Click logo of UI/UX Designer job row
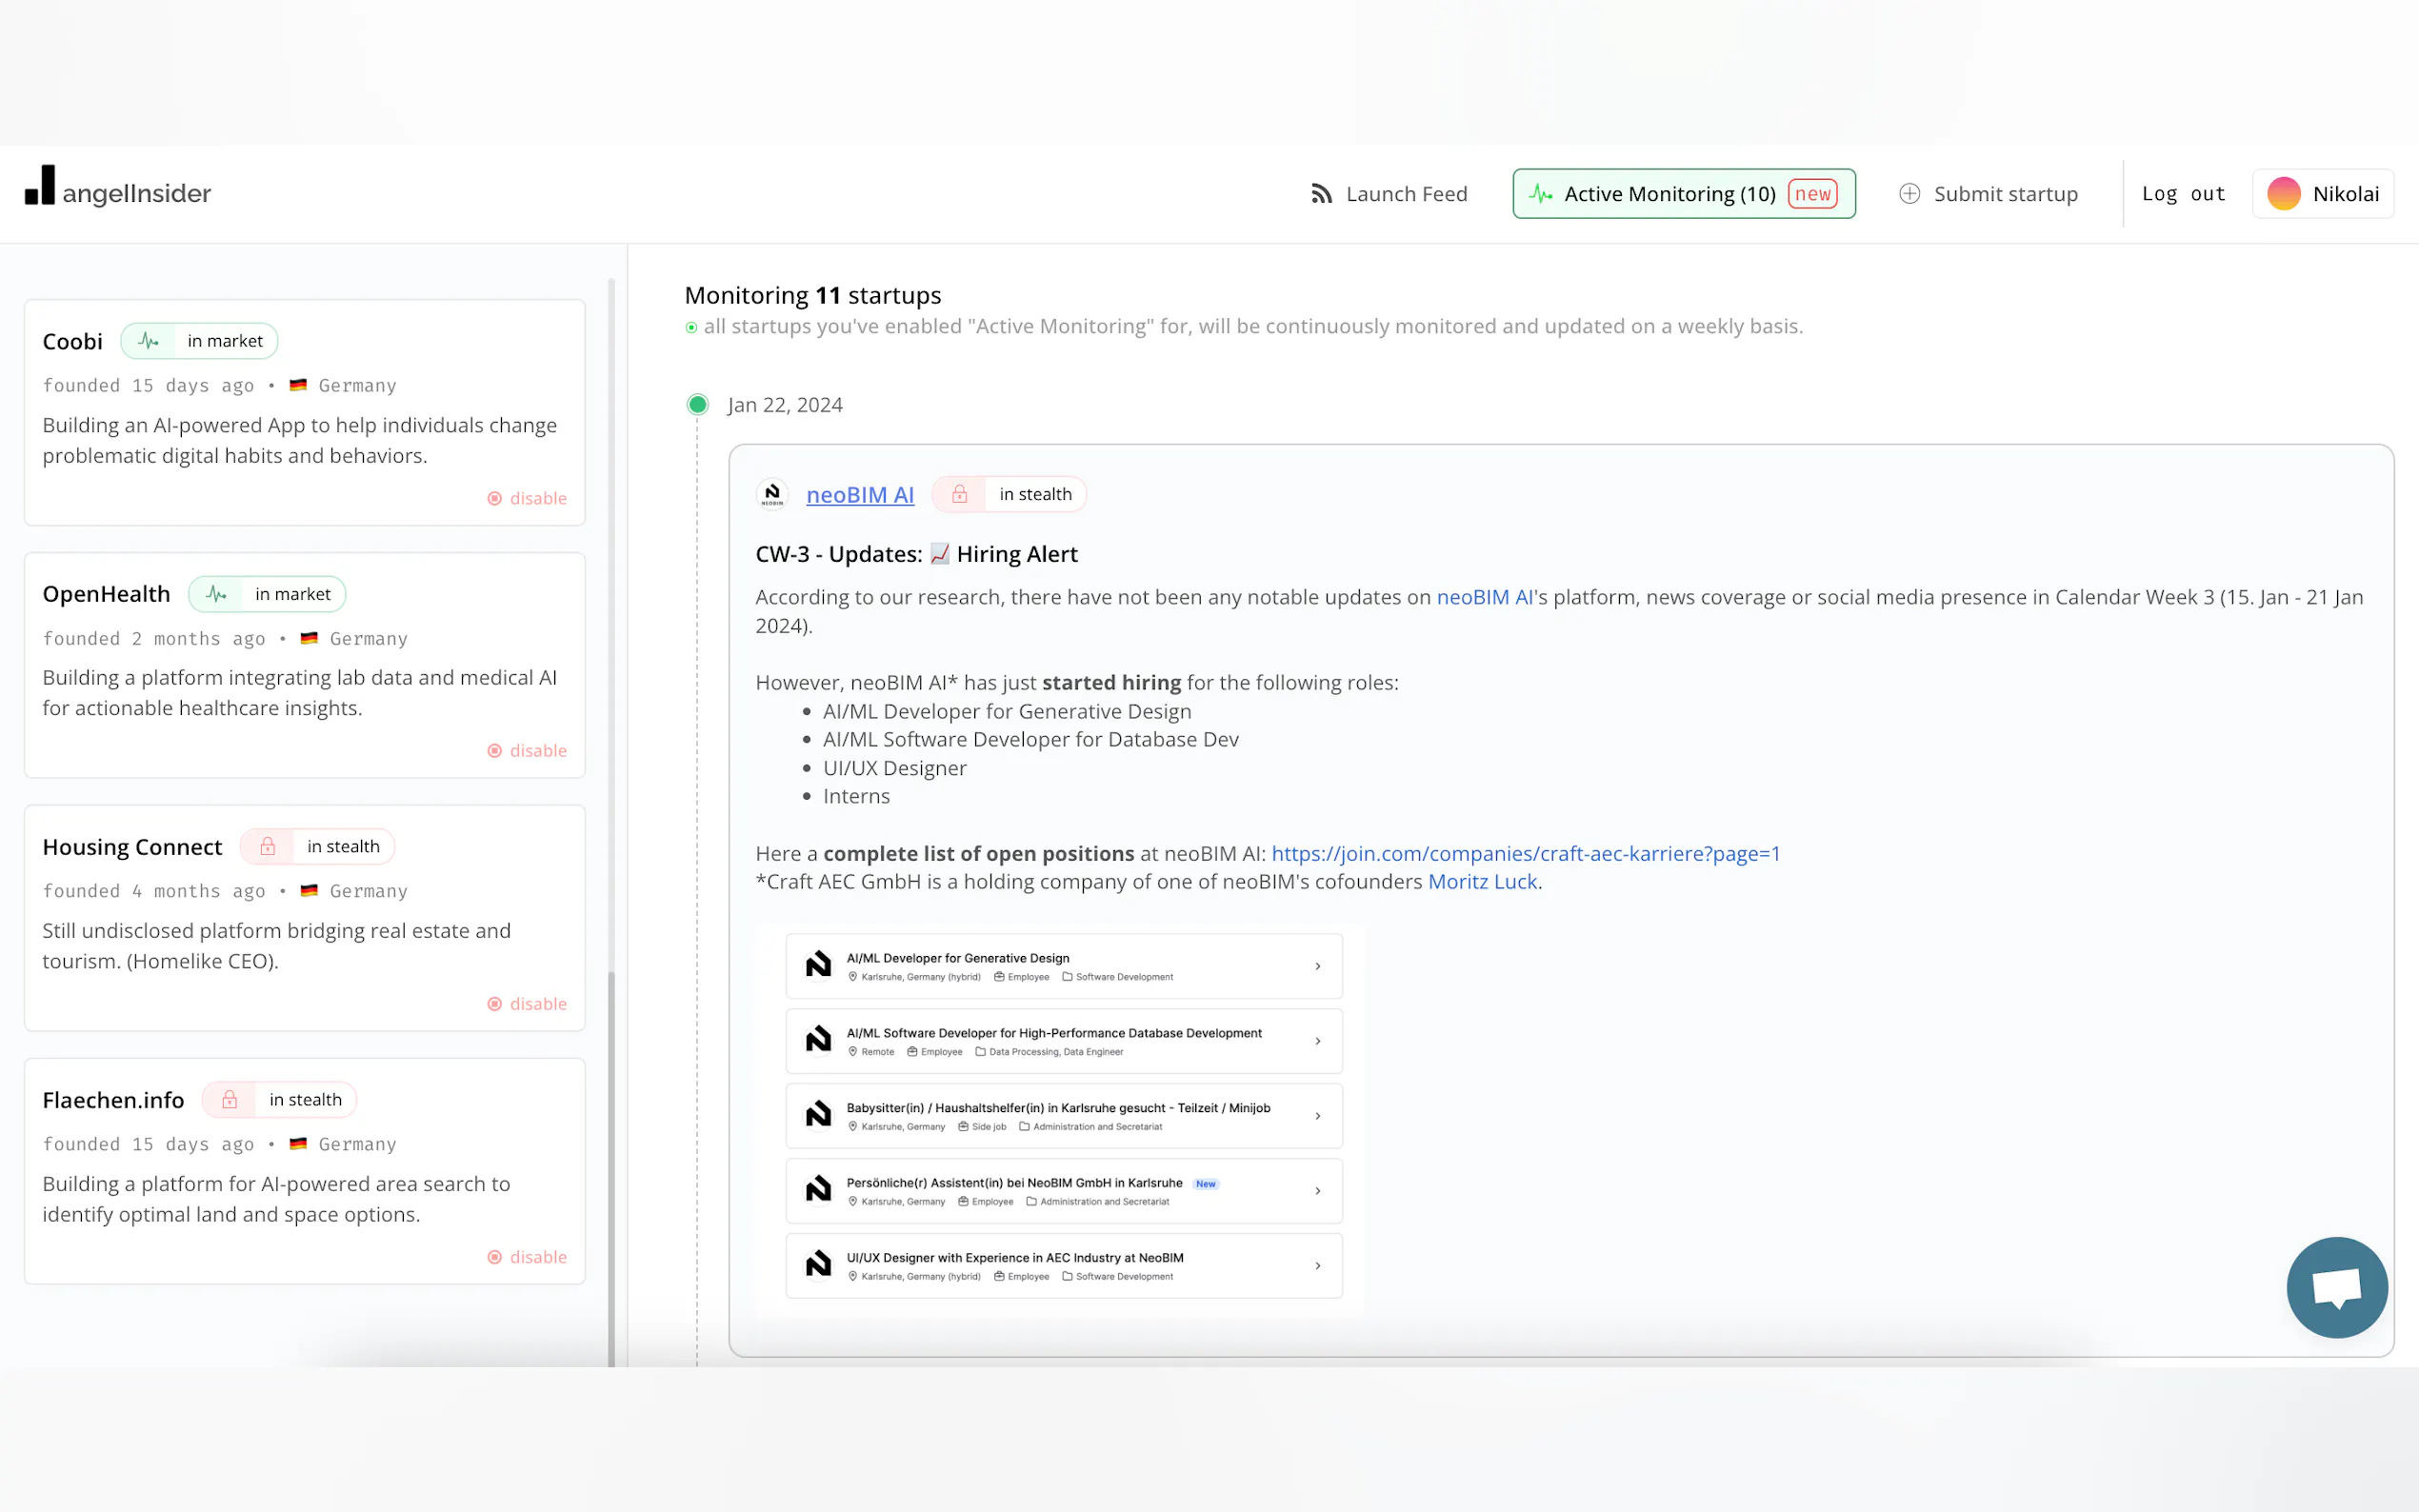The width and height of the screenshot is (2419, 1512). [x=819, y=1264]
